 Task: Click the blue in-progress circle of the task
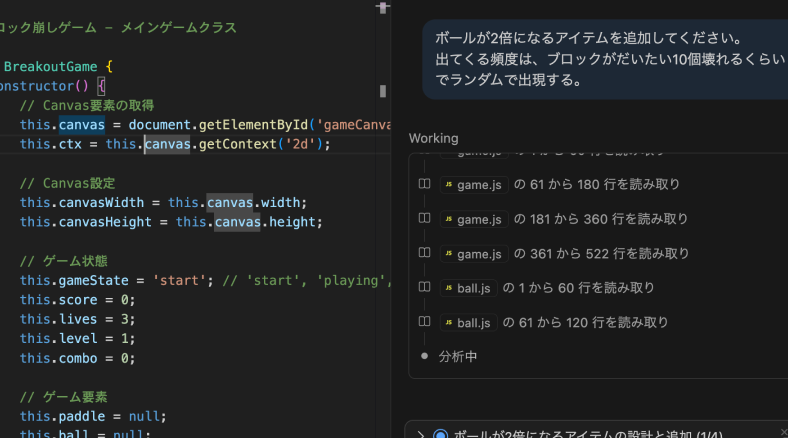(x=440, y=434)
